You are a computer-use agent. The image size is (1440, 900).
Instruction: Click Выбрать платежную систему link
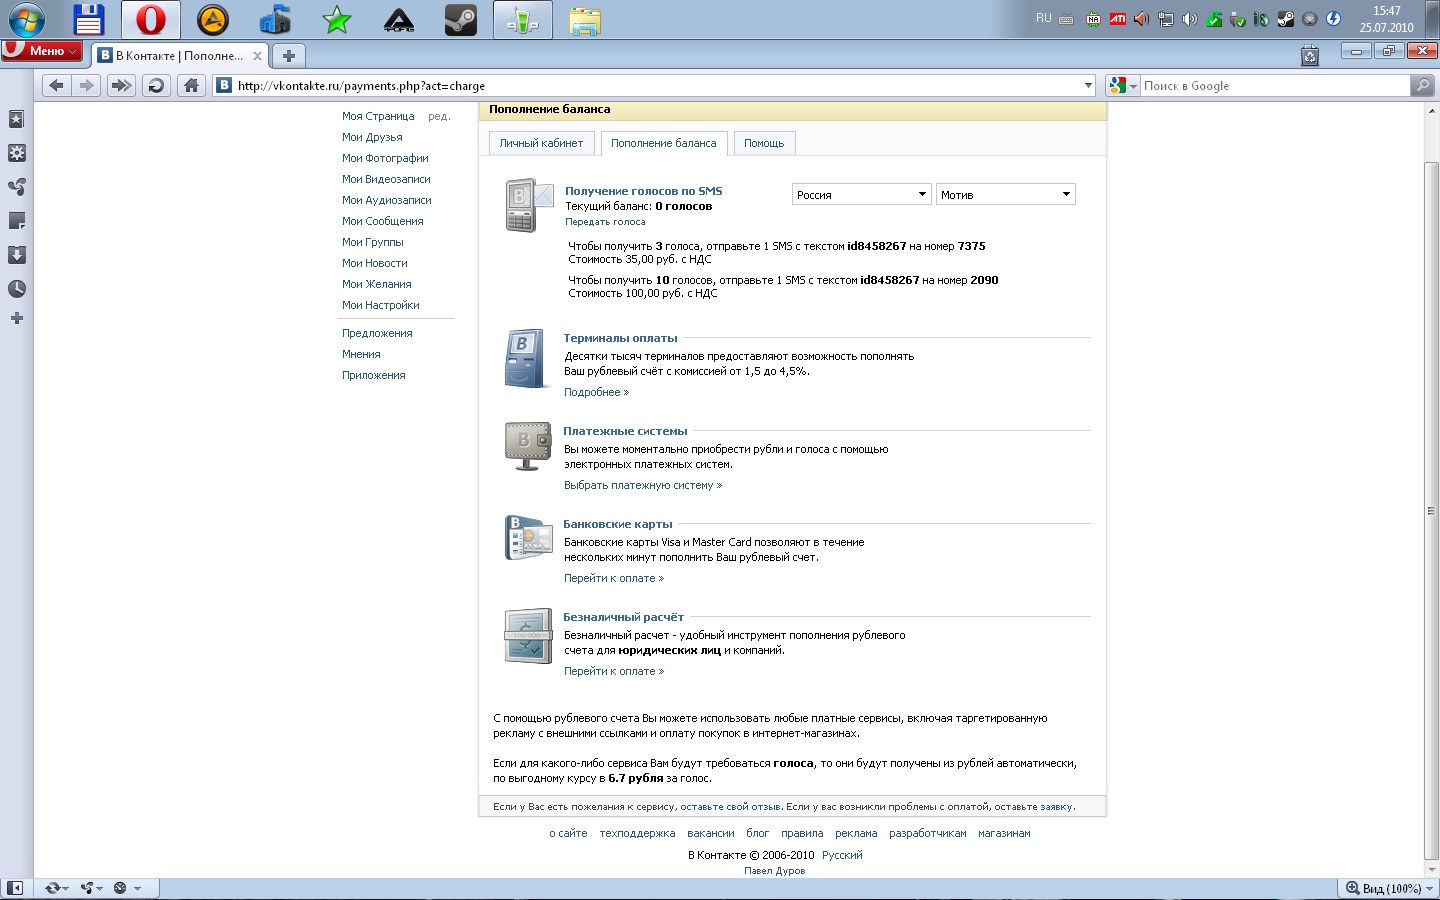pos(642,485)
